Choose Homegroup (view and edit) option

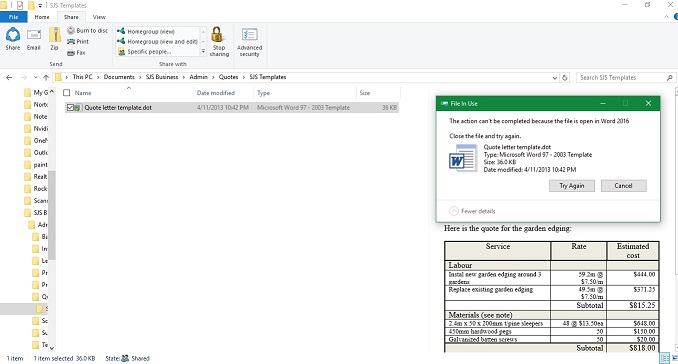[157, 42]
